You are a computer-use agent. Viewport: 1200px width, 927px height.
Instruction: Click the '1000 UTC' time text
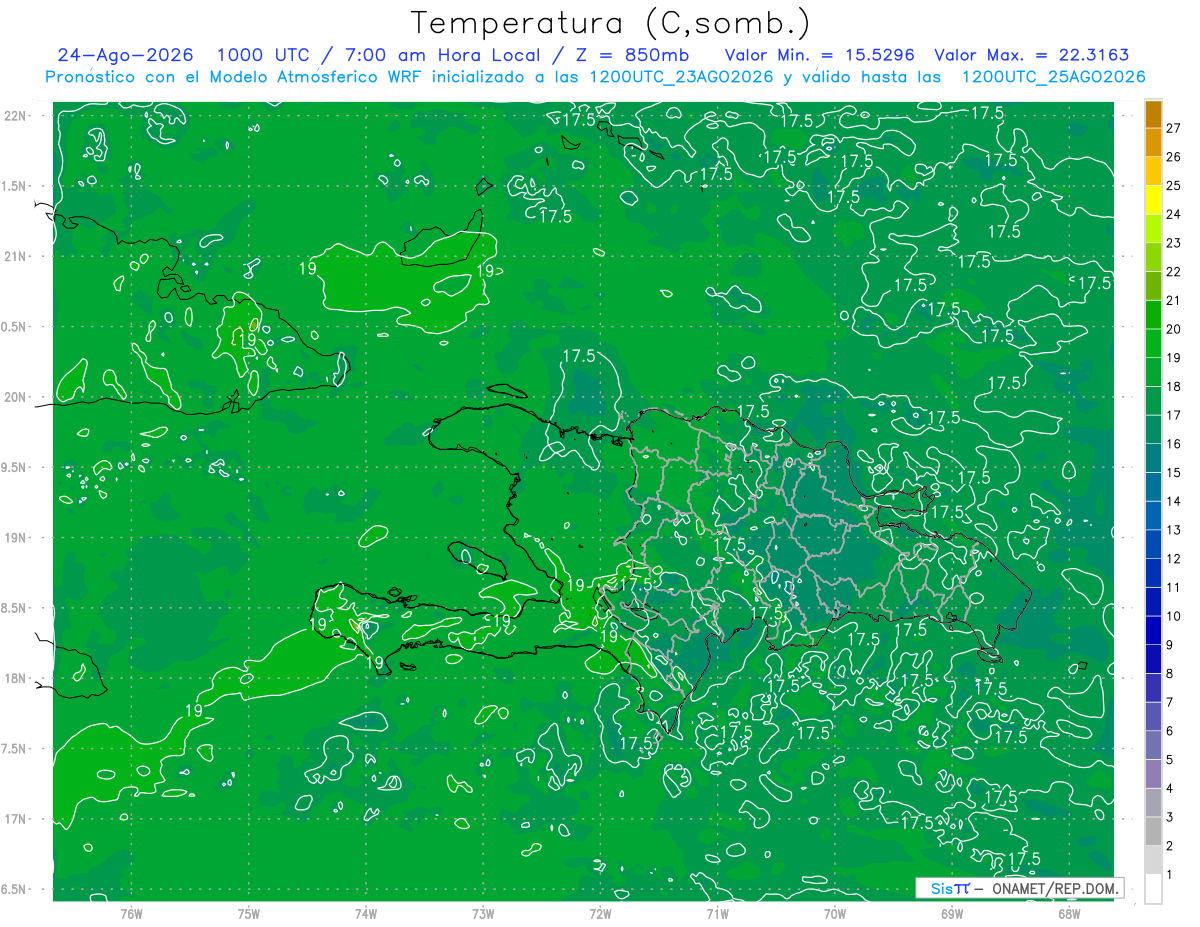[x=264, y=55]
